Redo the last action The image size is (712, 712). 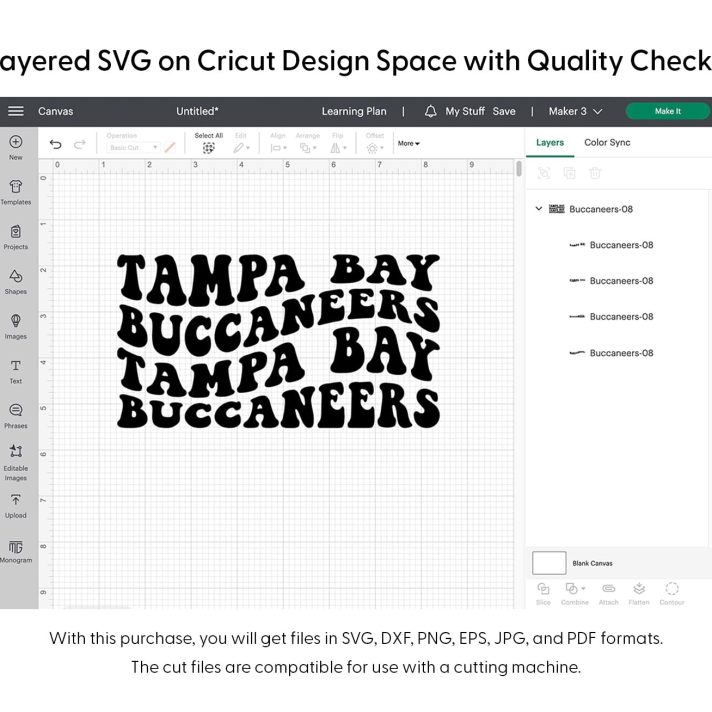pos(80,144)
